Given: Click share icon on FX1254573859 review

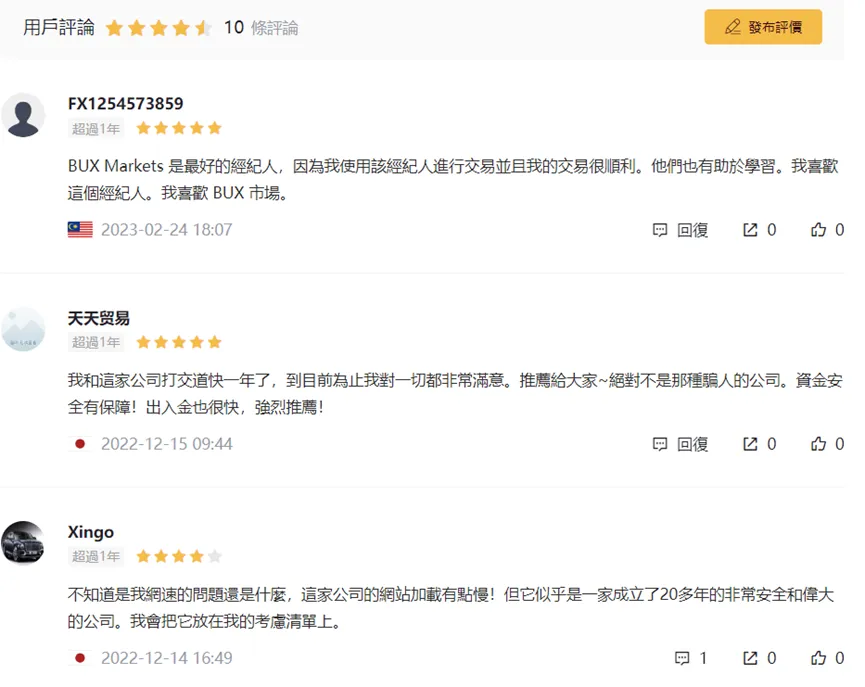Looking at the screenshot, I should tap(750, 230).
